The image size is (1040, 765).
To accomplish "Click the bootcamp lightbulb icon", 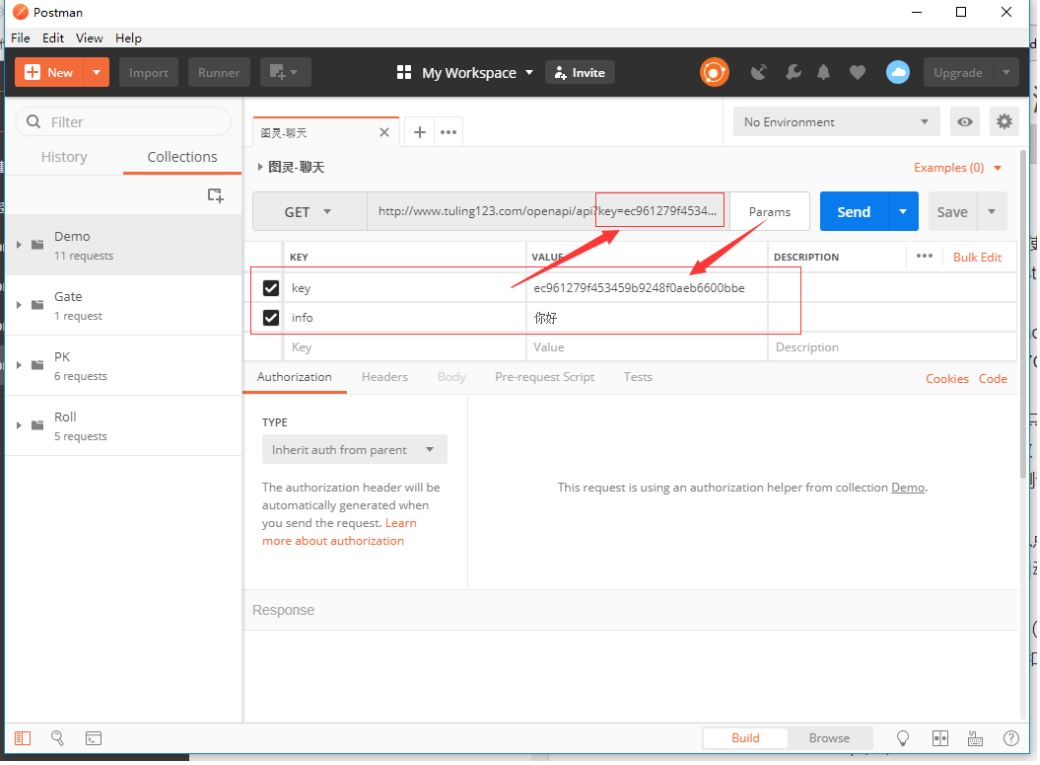I will pos(903,738).
